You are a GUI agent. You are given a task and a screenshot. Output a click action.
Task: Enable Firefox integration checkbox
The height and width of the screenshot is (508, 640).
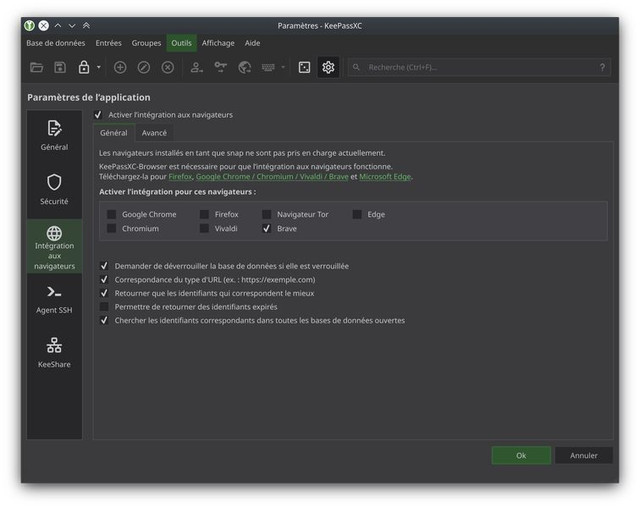(204, 214)
